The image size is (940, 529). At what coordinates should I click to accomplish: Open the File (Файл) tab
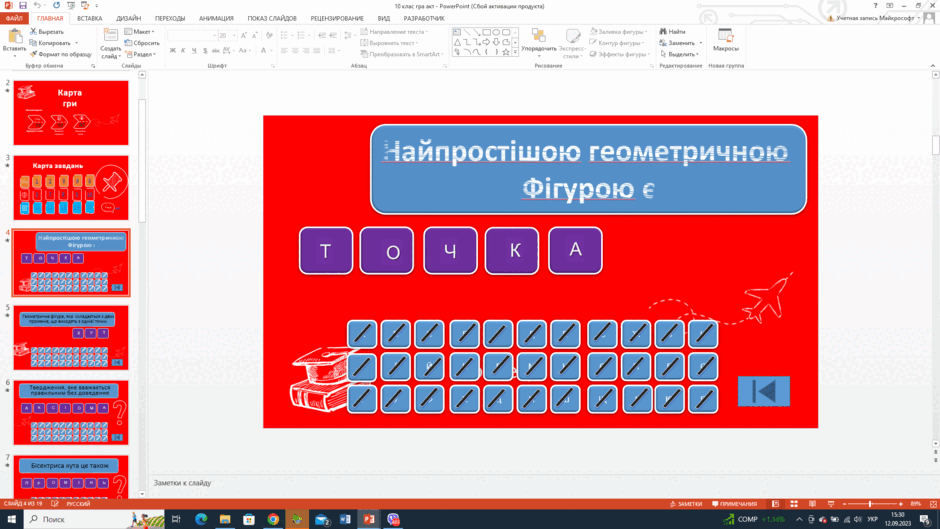pyautogui.click(x=14, y=18)
